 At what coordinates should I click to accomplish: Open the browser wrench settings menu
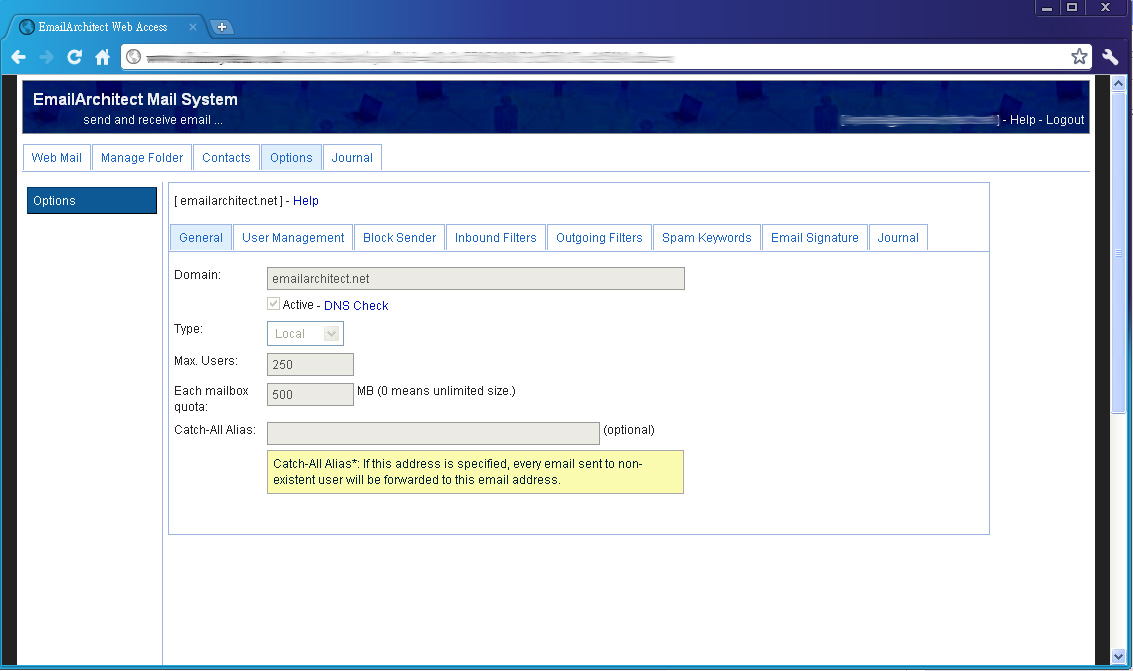click(x=1110, y=56)
